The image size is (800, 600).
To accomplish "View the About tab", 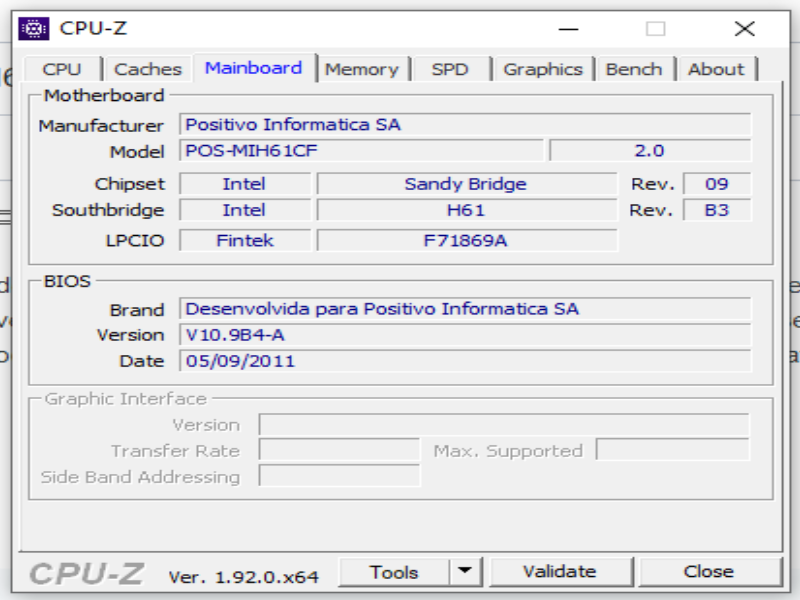I will point(716,69).
